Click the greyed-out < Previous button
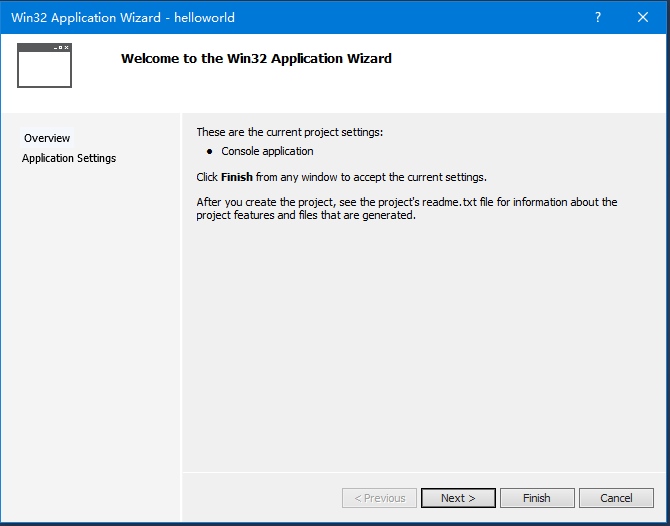The width and height of the screenshot is (670, 526). 378,498
